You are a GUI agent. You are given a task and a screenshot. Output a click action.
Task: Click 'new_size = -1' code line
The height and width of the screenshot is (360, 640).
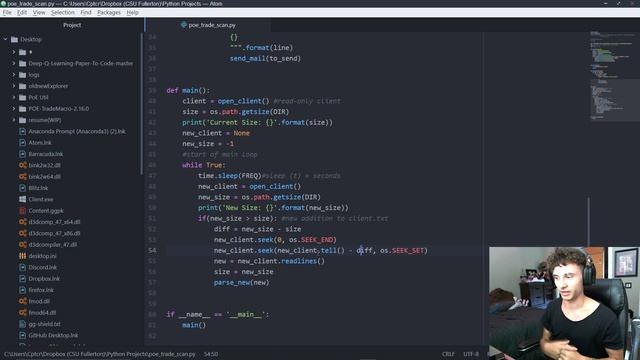pos(208,144)
